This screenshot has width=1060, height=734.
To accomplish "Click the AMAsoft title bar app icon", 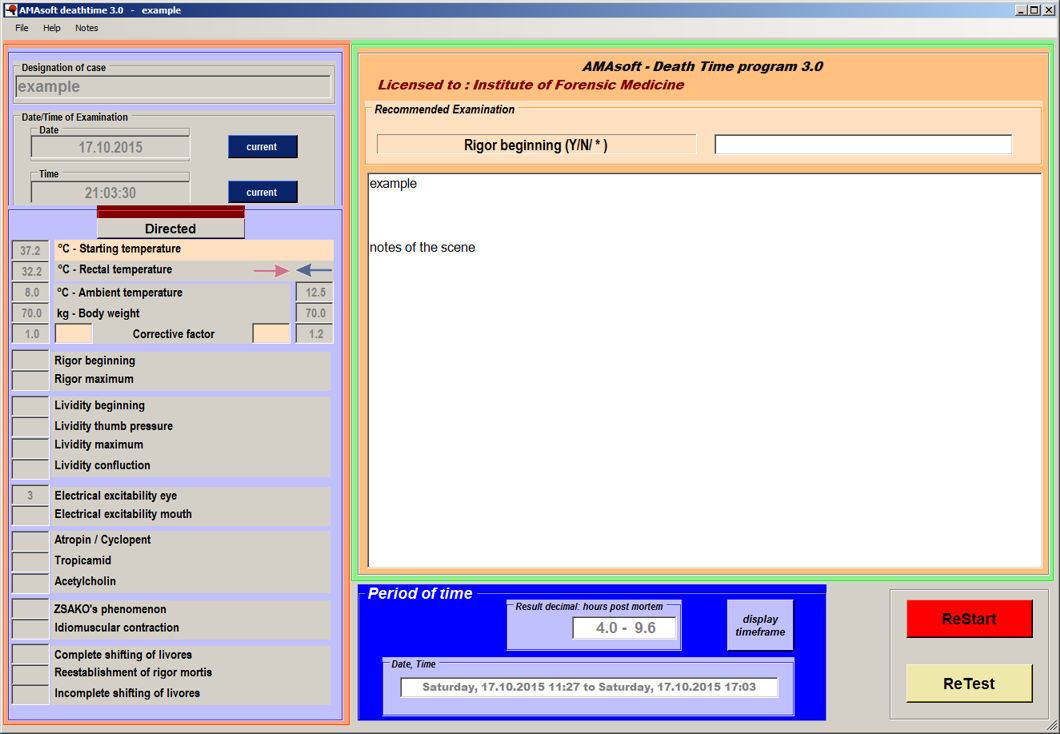I will (x=10, y=9).
